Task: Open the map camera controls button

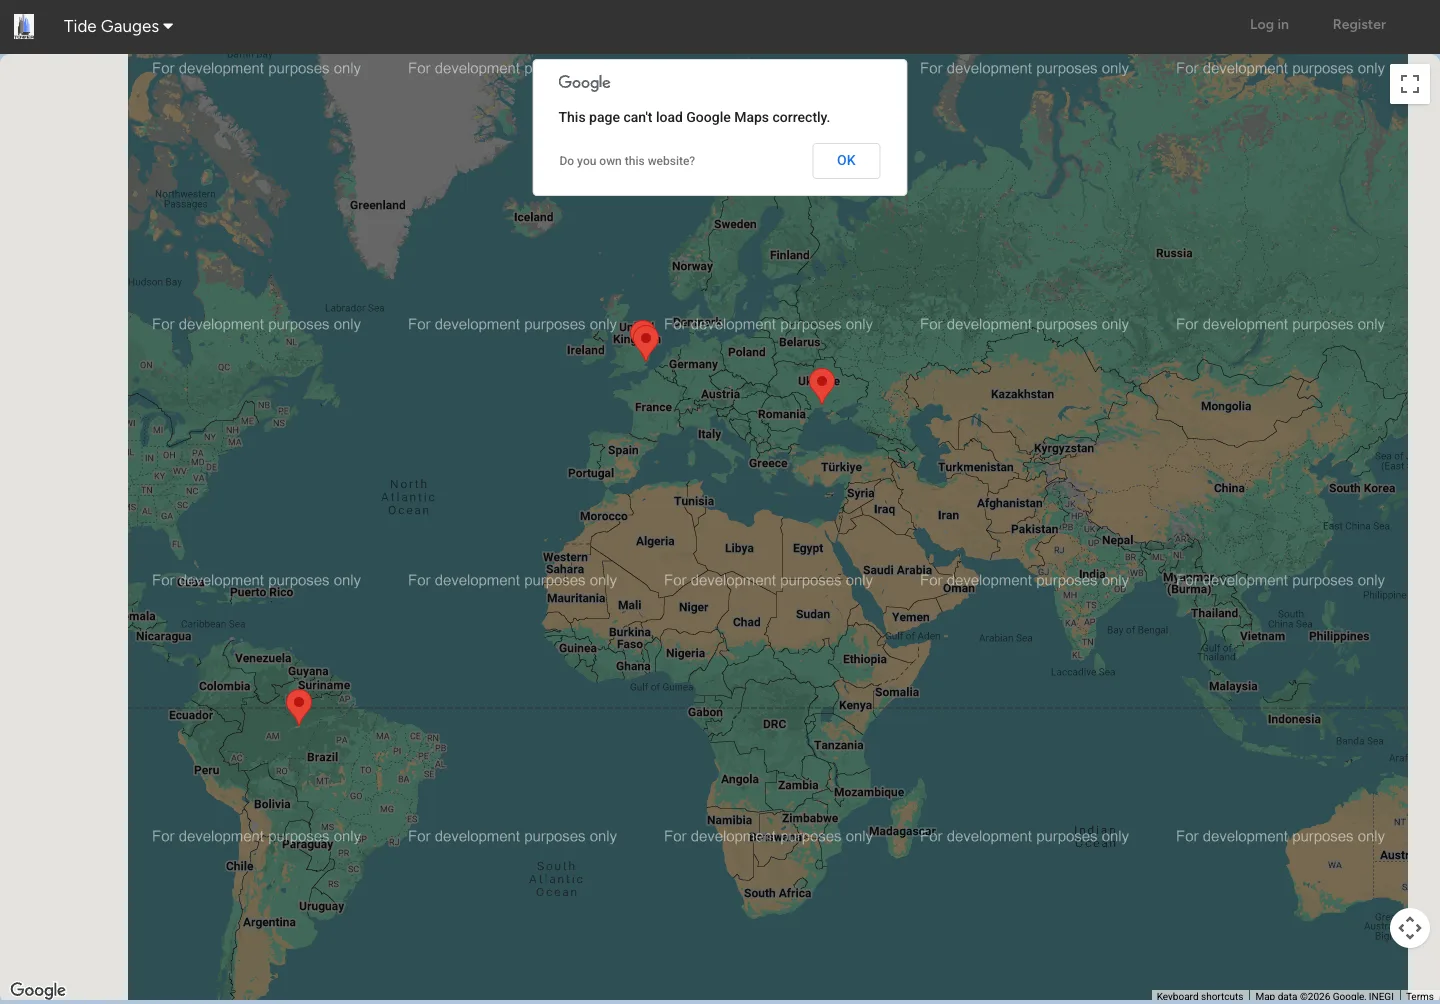Action: coord(1410,928)
